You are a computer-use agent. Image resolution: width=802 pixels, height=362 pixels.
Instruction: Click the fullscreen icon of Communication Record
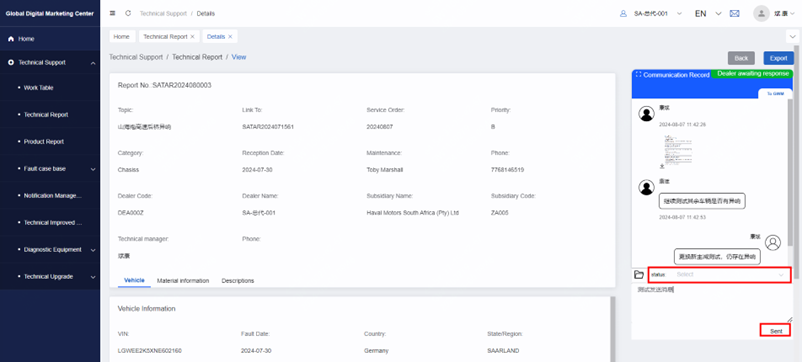click(x=638, y=75)
